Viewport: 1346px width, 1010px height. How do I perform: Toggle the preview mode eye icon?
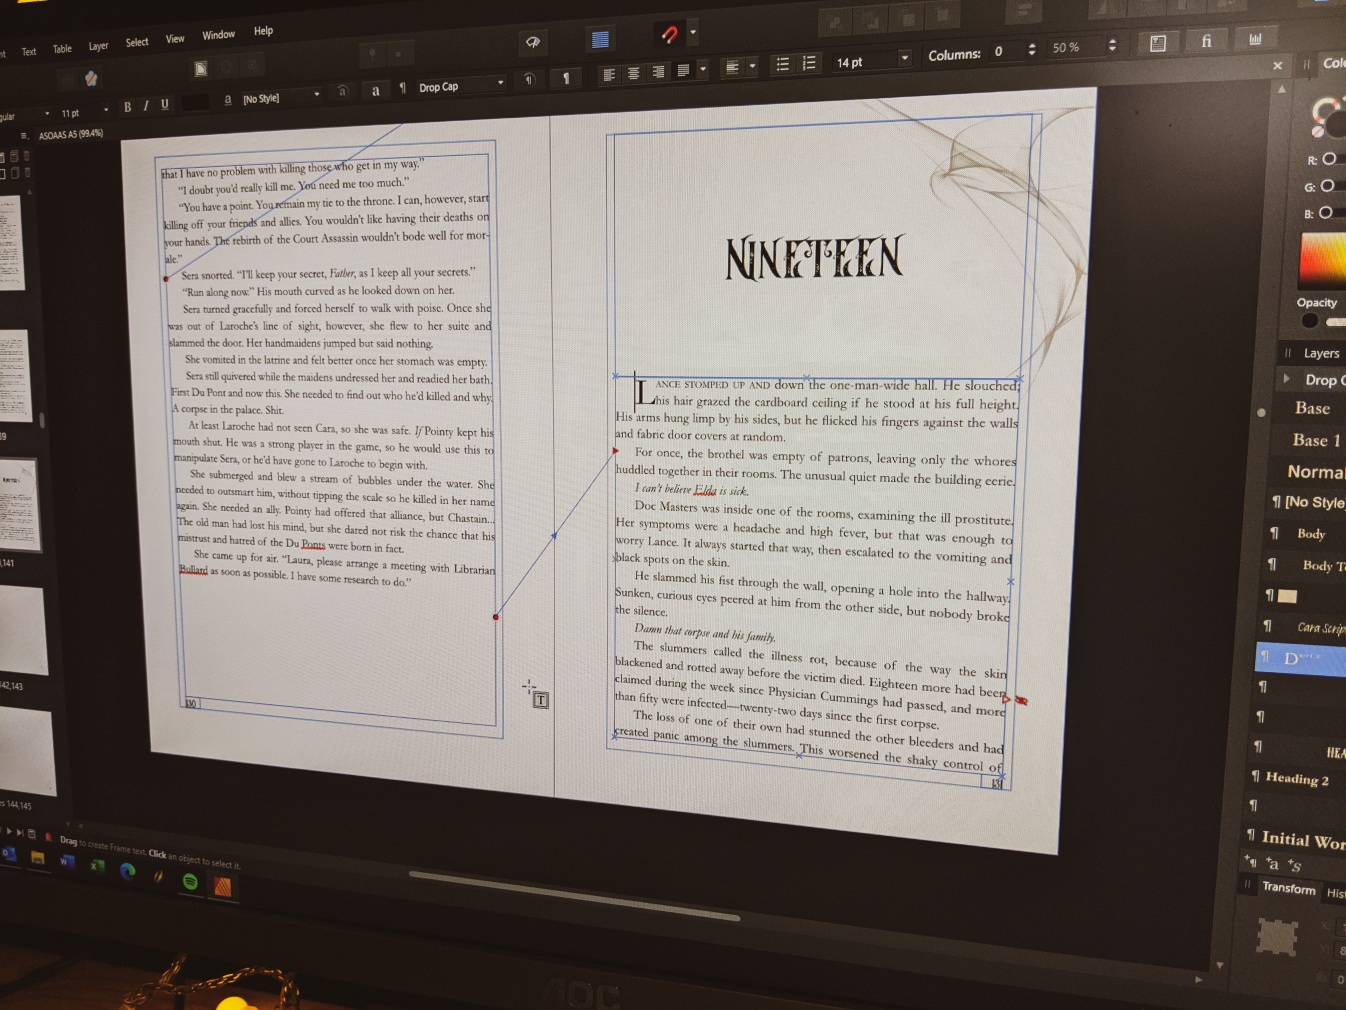click(x=533, y=42)
